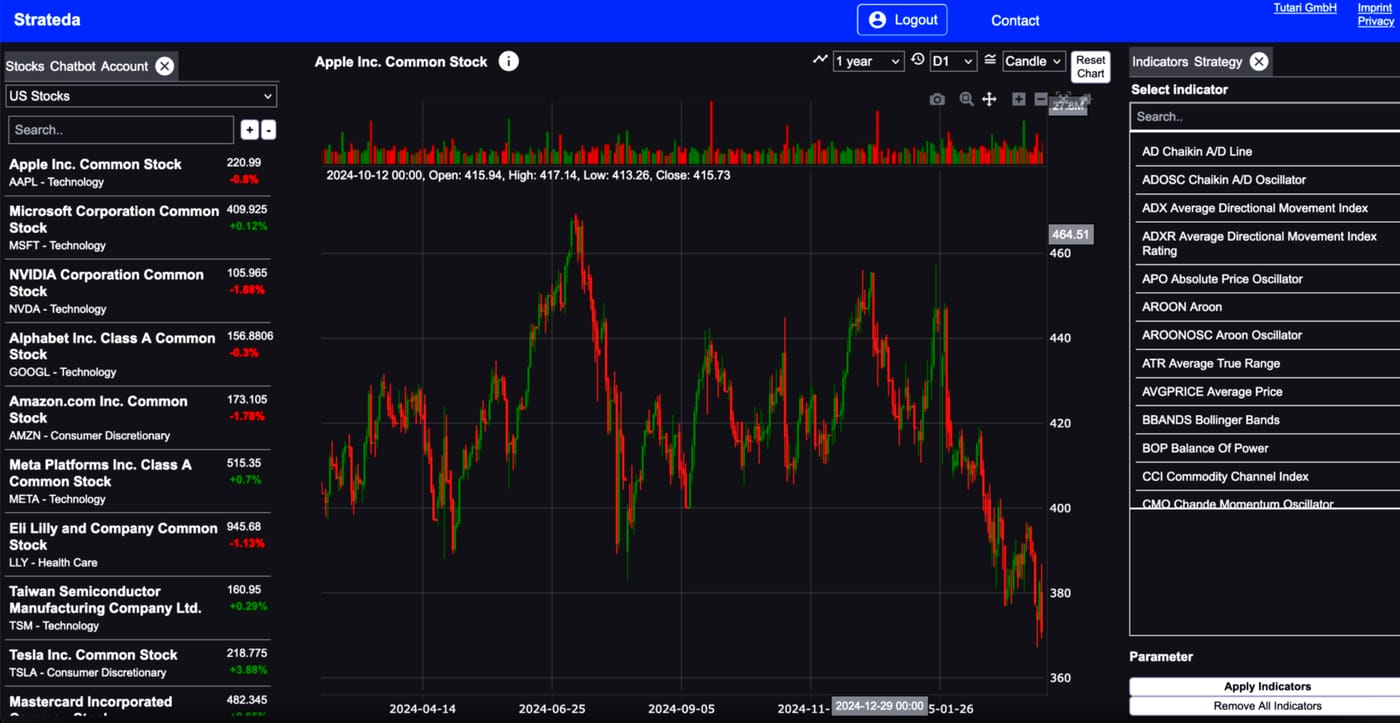
Task: Click the user icon in Logout button
Action: 877,20
